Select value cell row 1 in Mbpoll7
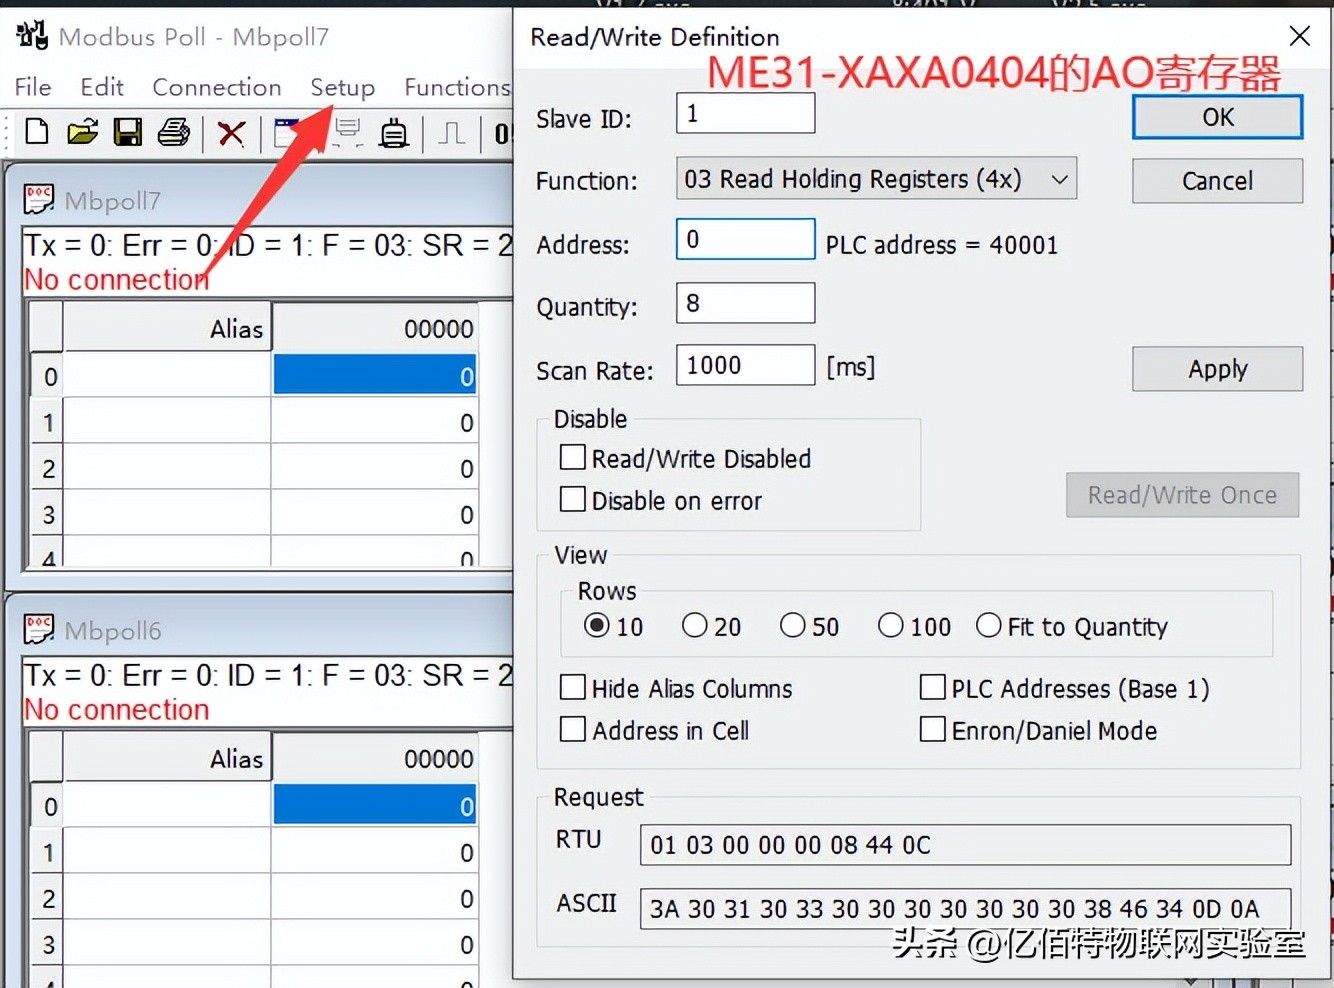Viewport: 1334px width, 988px height. [x=375, y=422]
